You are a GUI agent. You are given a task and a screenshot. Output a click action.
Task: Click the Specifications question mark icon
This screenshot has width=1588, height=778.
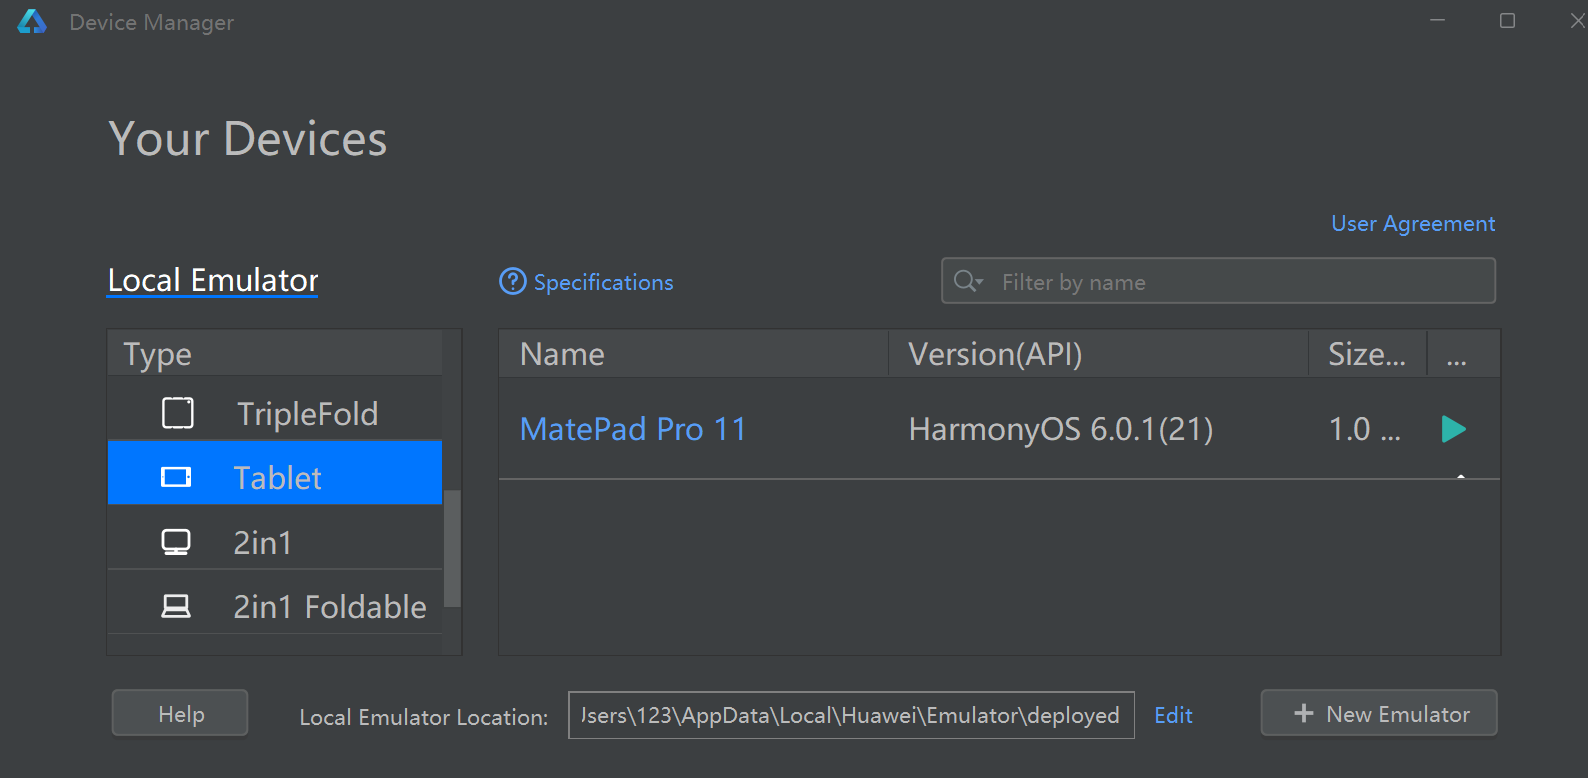point(513,282)
